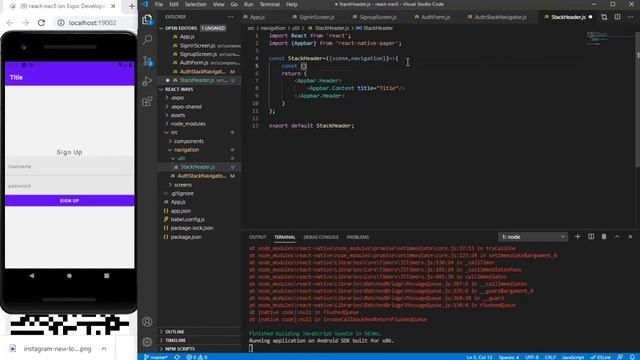Screen dimensions: 640x360
Task: Maximize the terminal panel size
Action: coord(617,237)
